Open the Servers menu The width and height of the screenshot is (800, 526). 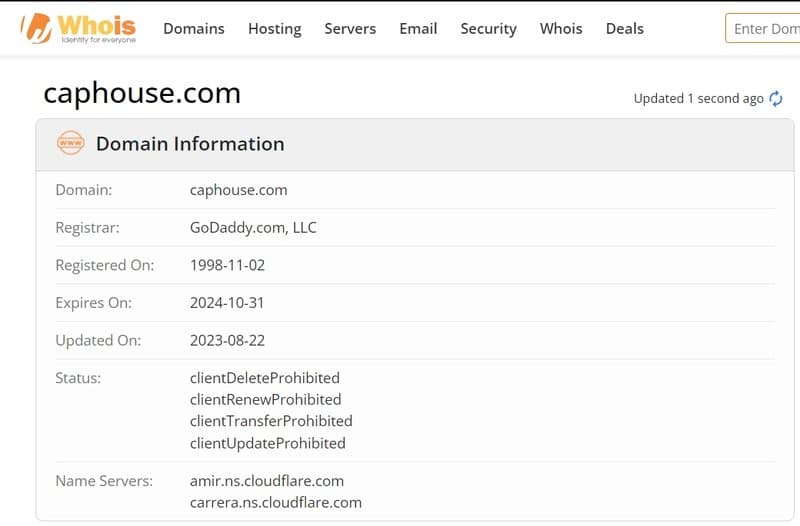pos(350,29)
